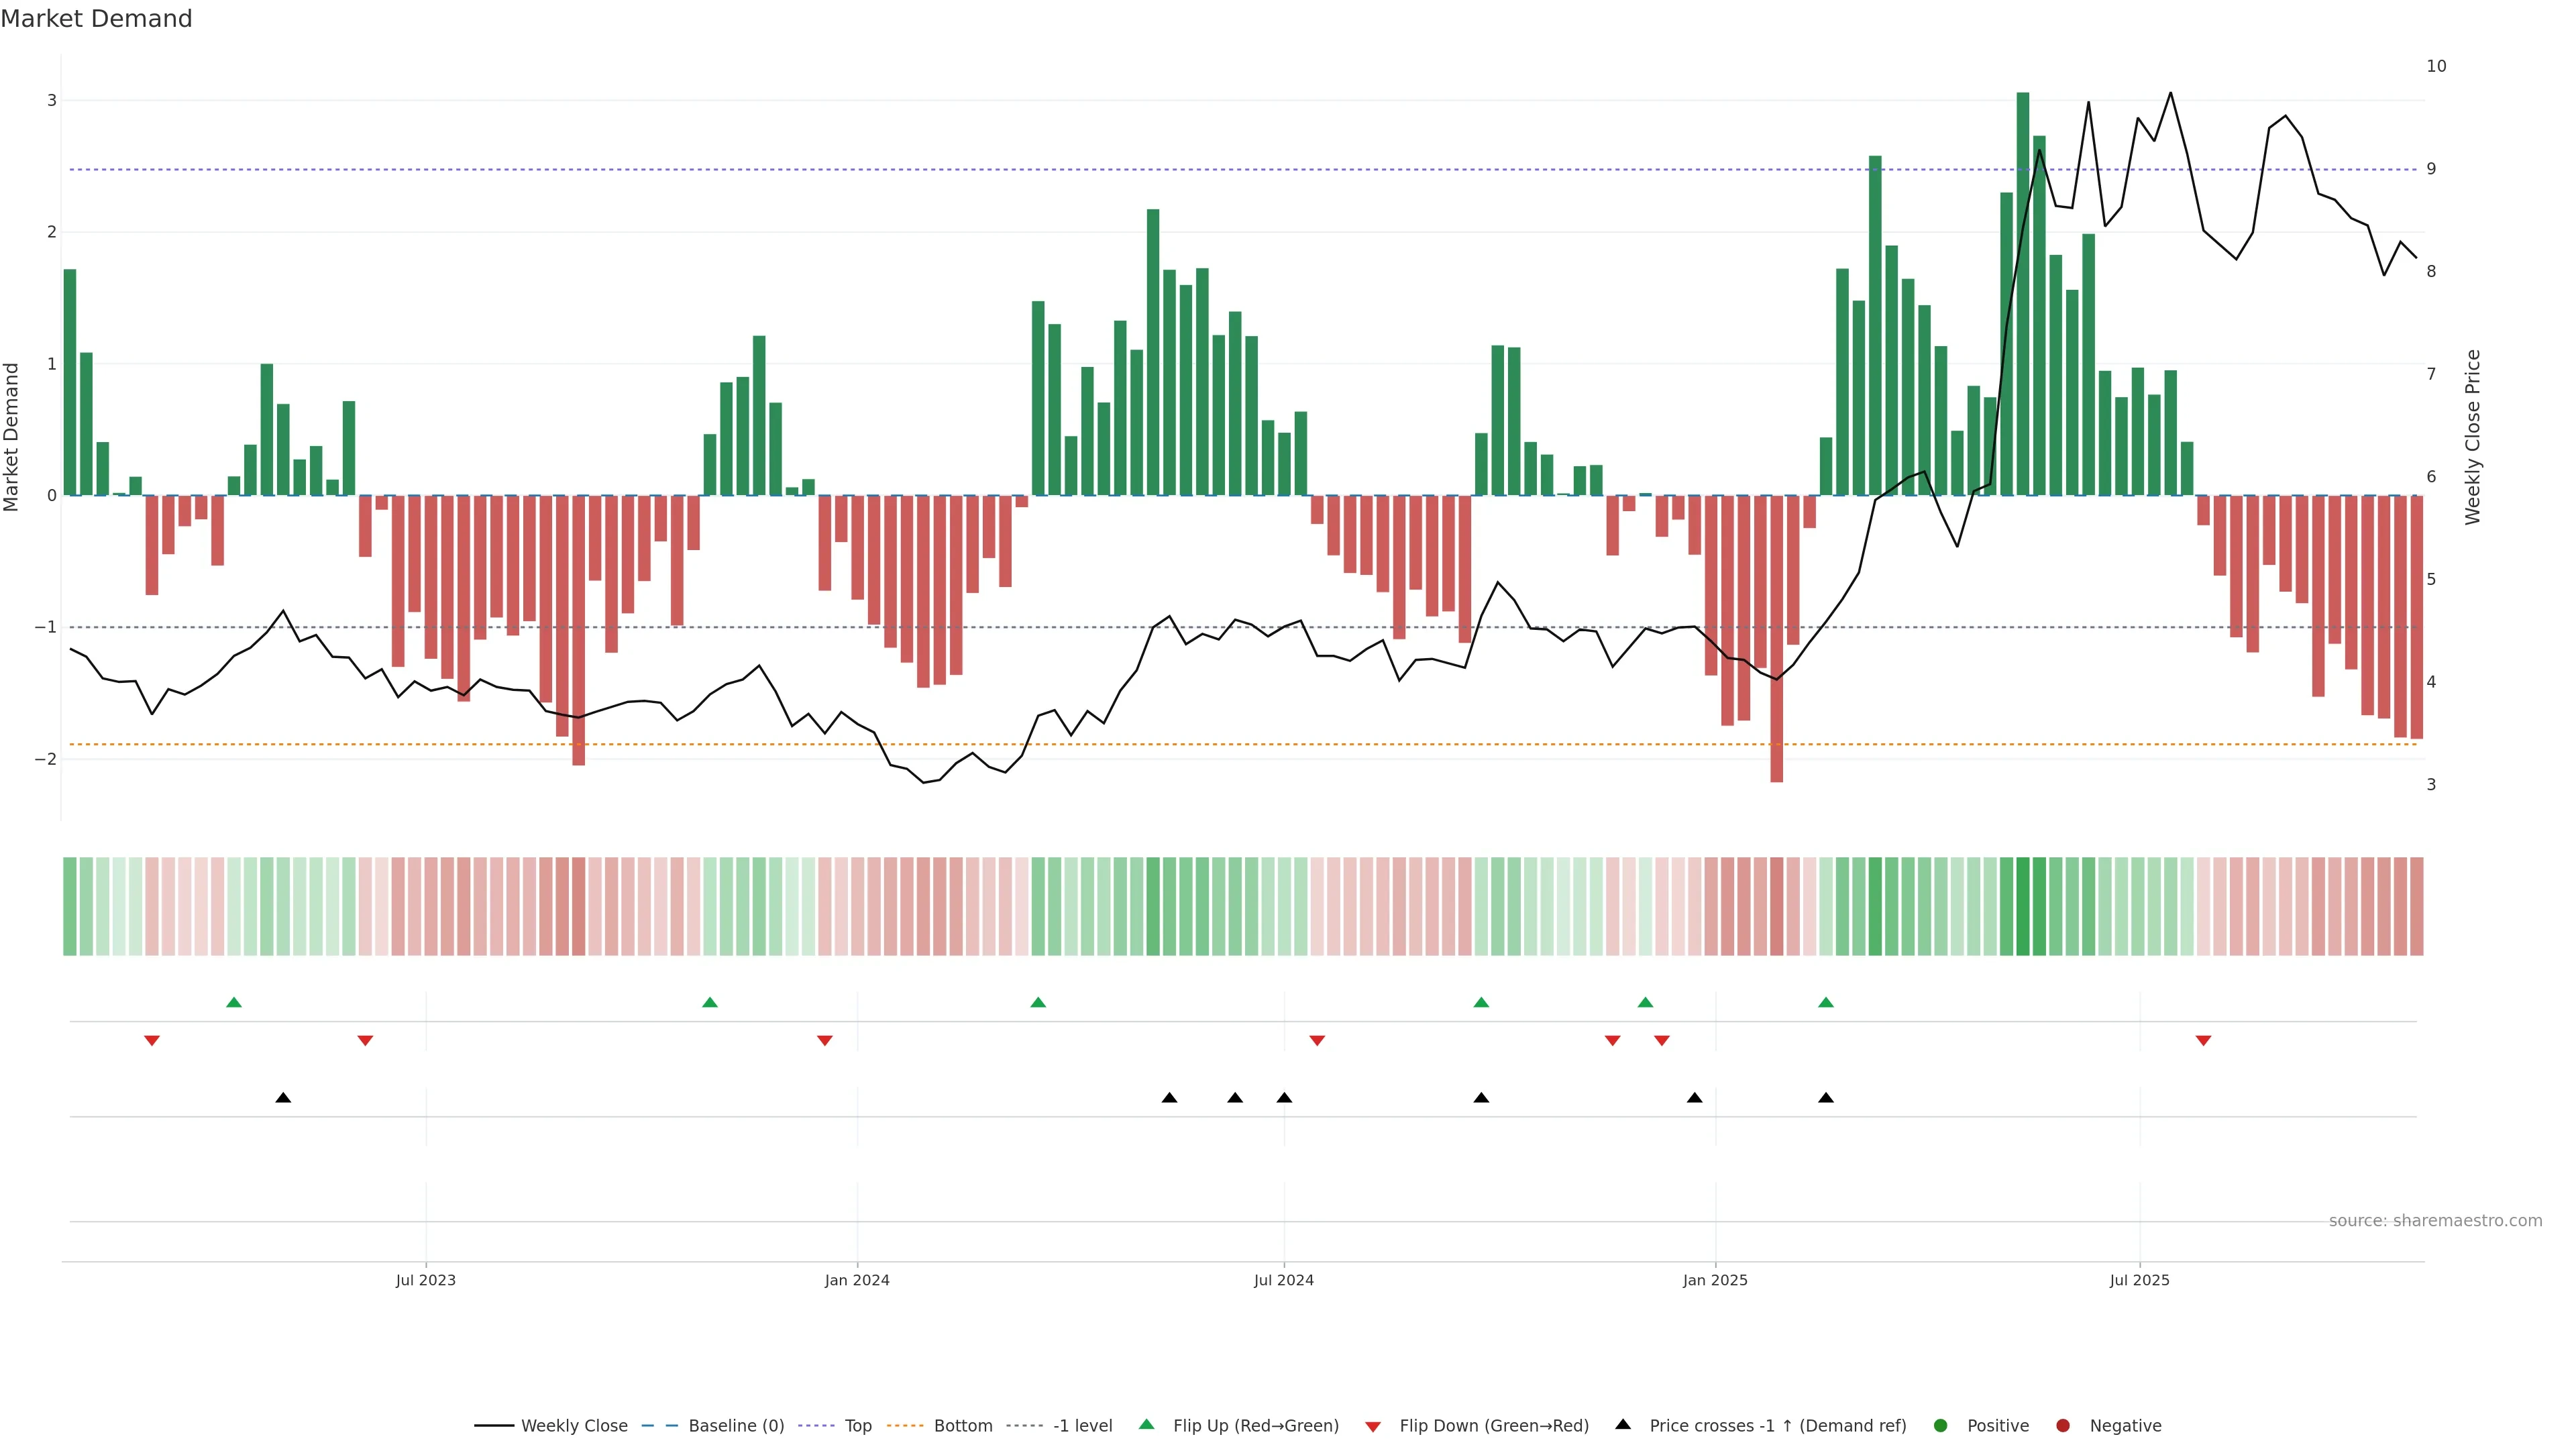Click the red Flip Down triangle legend icon
Viewport: 2576px width, 1449px height.
click(1373, 1426)
